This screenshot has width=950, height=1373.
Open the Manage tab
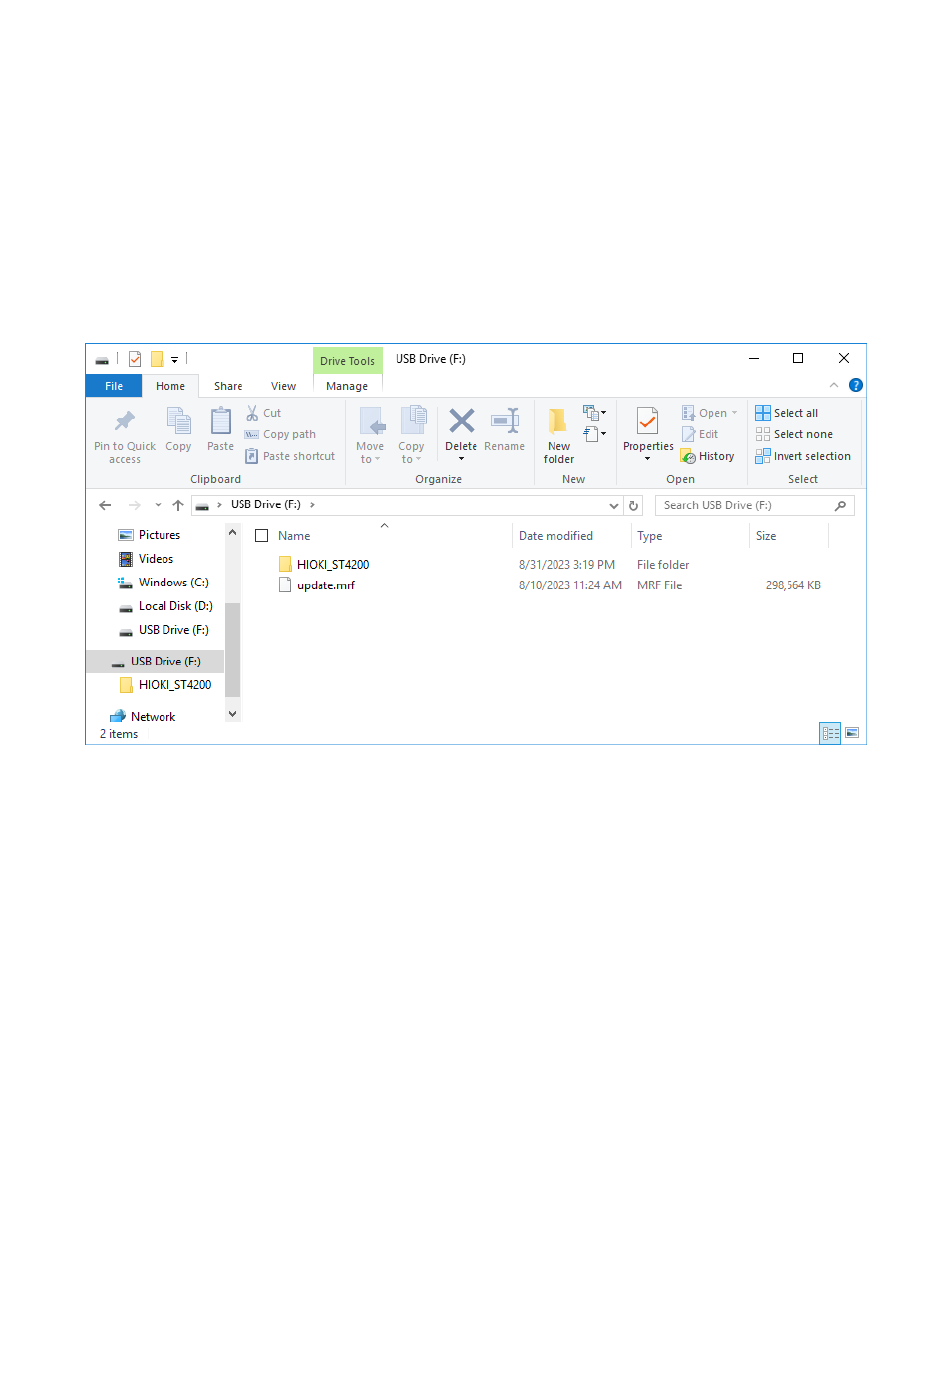347,386
